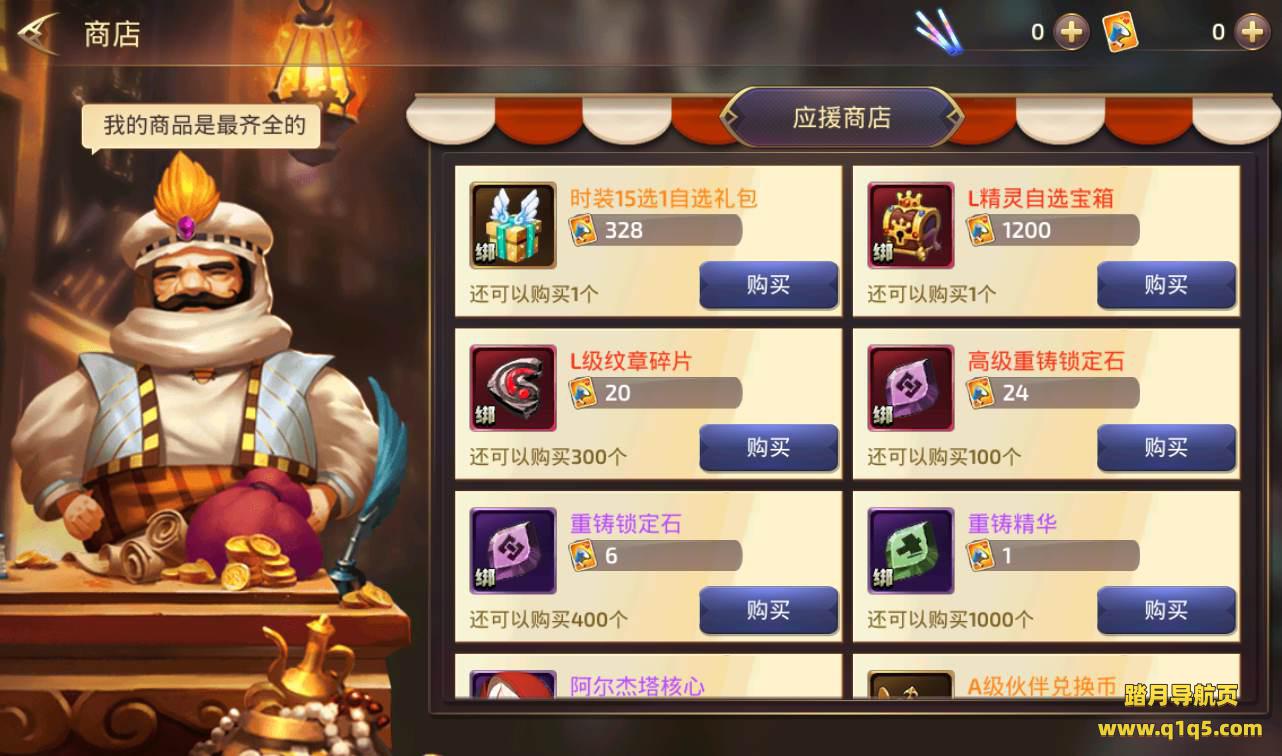Viewport: 1282px width, 756px height.
Task: Open the 时装15选1自选礼包 gift box icon
Action: coord(513,225)
